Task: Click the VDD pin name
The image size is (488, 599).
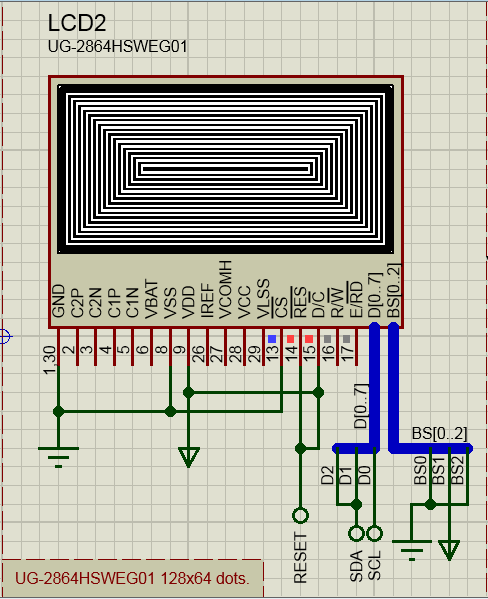Action: 188,302
